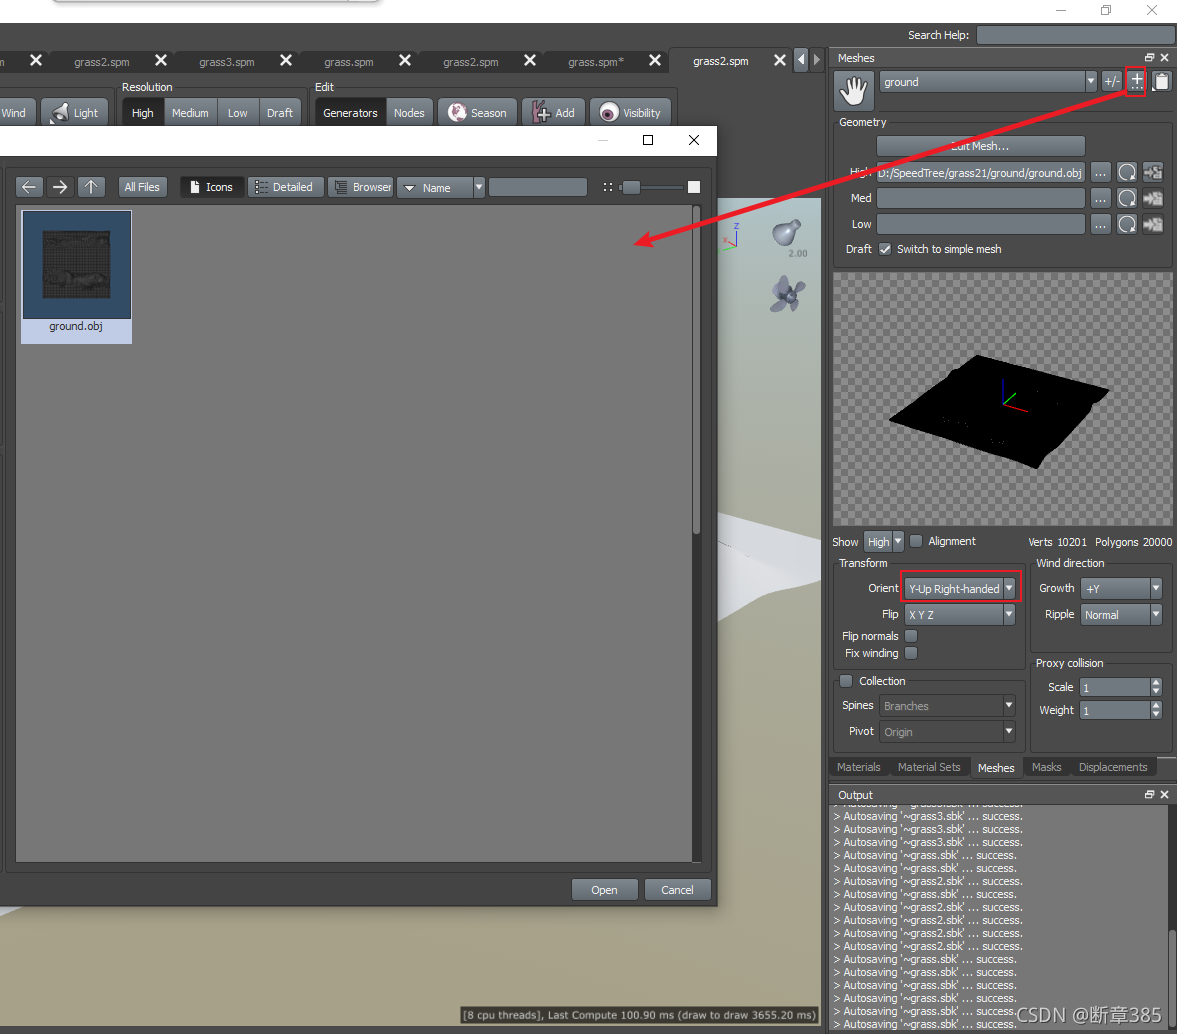Browse for Low geometry file with ellipsis
1177x1034 pixels.
[1100, 225]
